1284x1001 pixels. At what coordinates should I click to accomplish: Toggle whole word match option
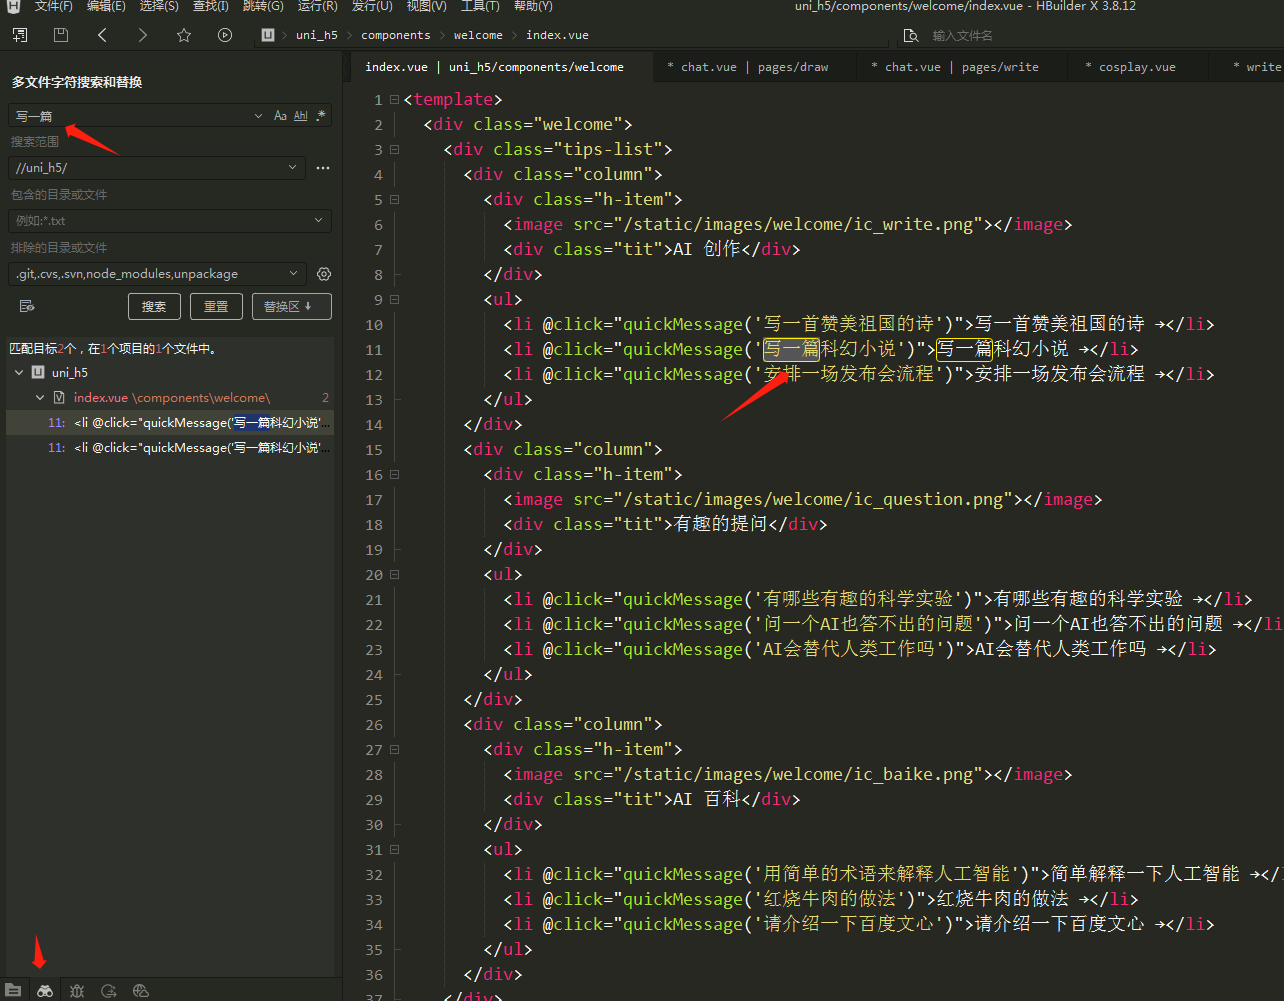(300, 116)
